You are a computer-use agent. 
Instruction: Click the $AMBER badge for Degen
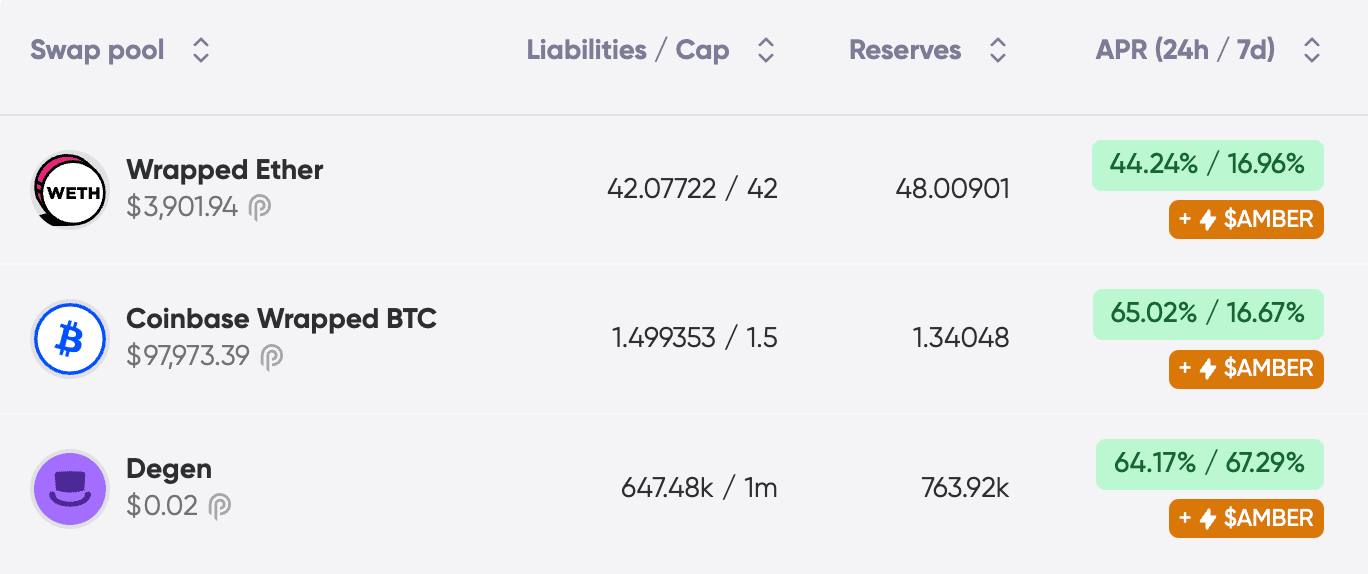point(1246,518)
